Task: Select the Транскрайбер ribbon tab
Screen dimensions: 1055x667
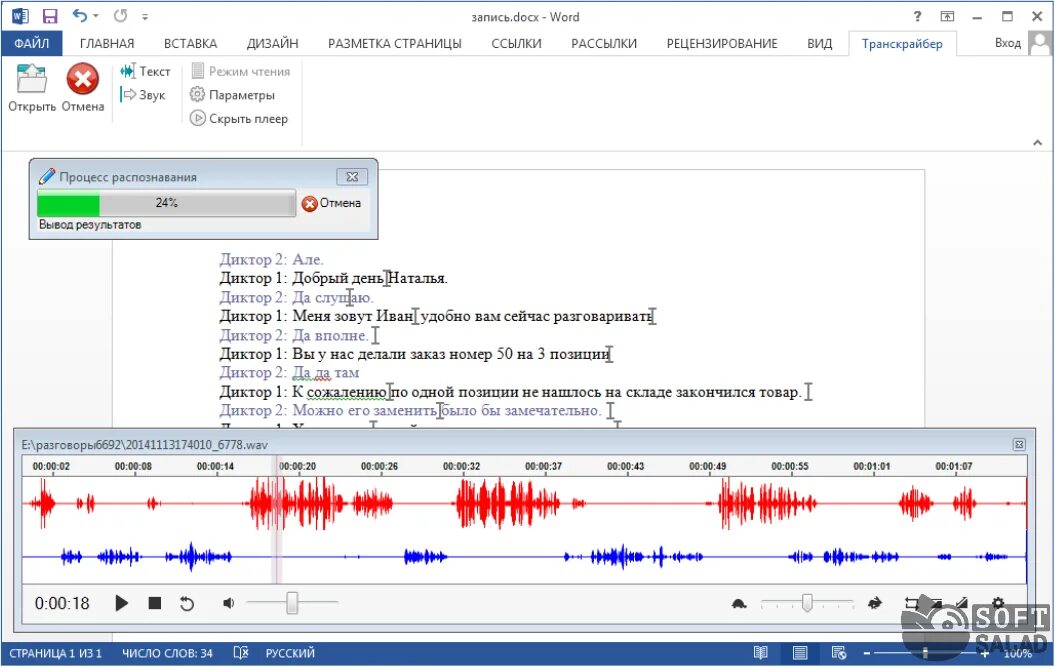Action: tap(902, 44)
